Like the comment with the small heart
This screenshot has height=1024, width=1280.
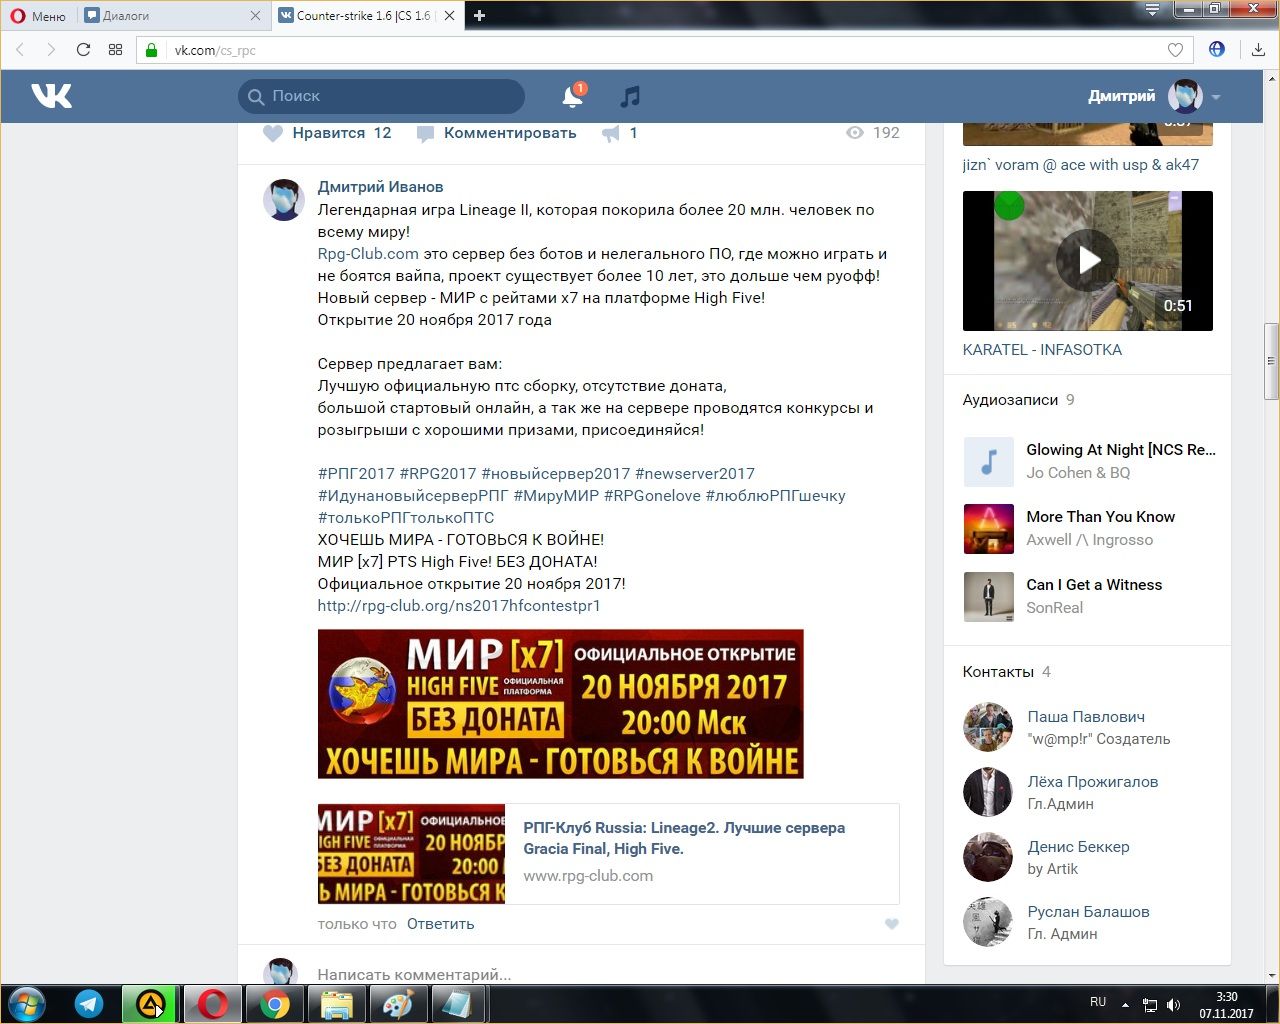tap(892, 924)
